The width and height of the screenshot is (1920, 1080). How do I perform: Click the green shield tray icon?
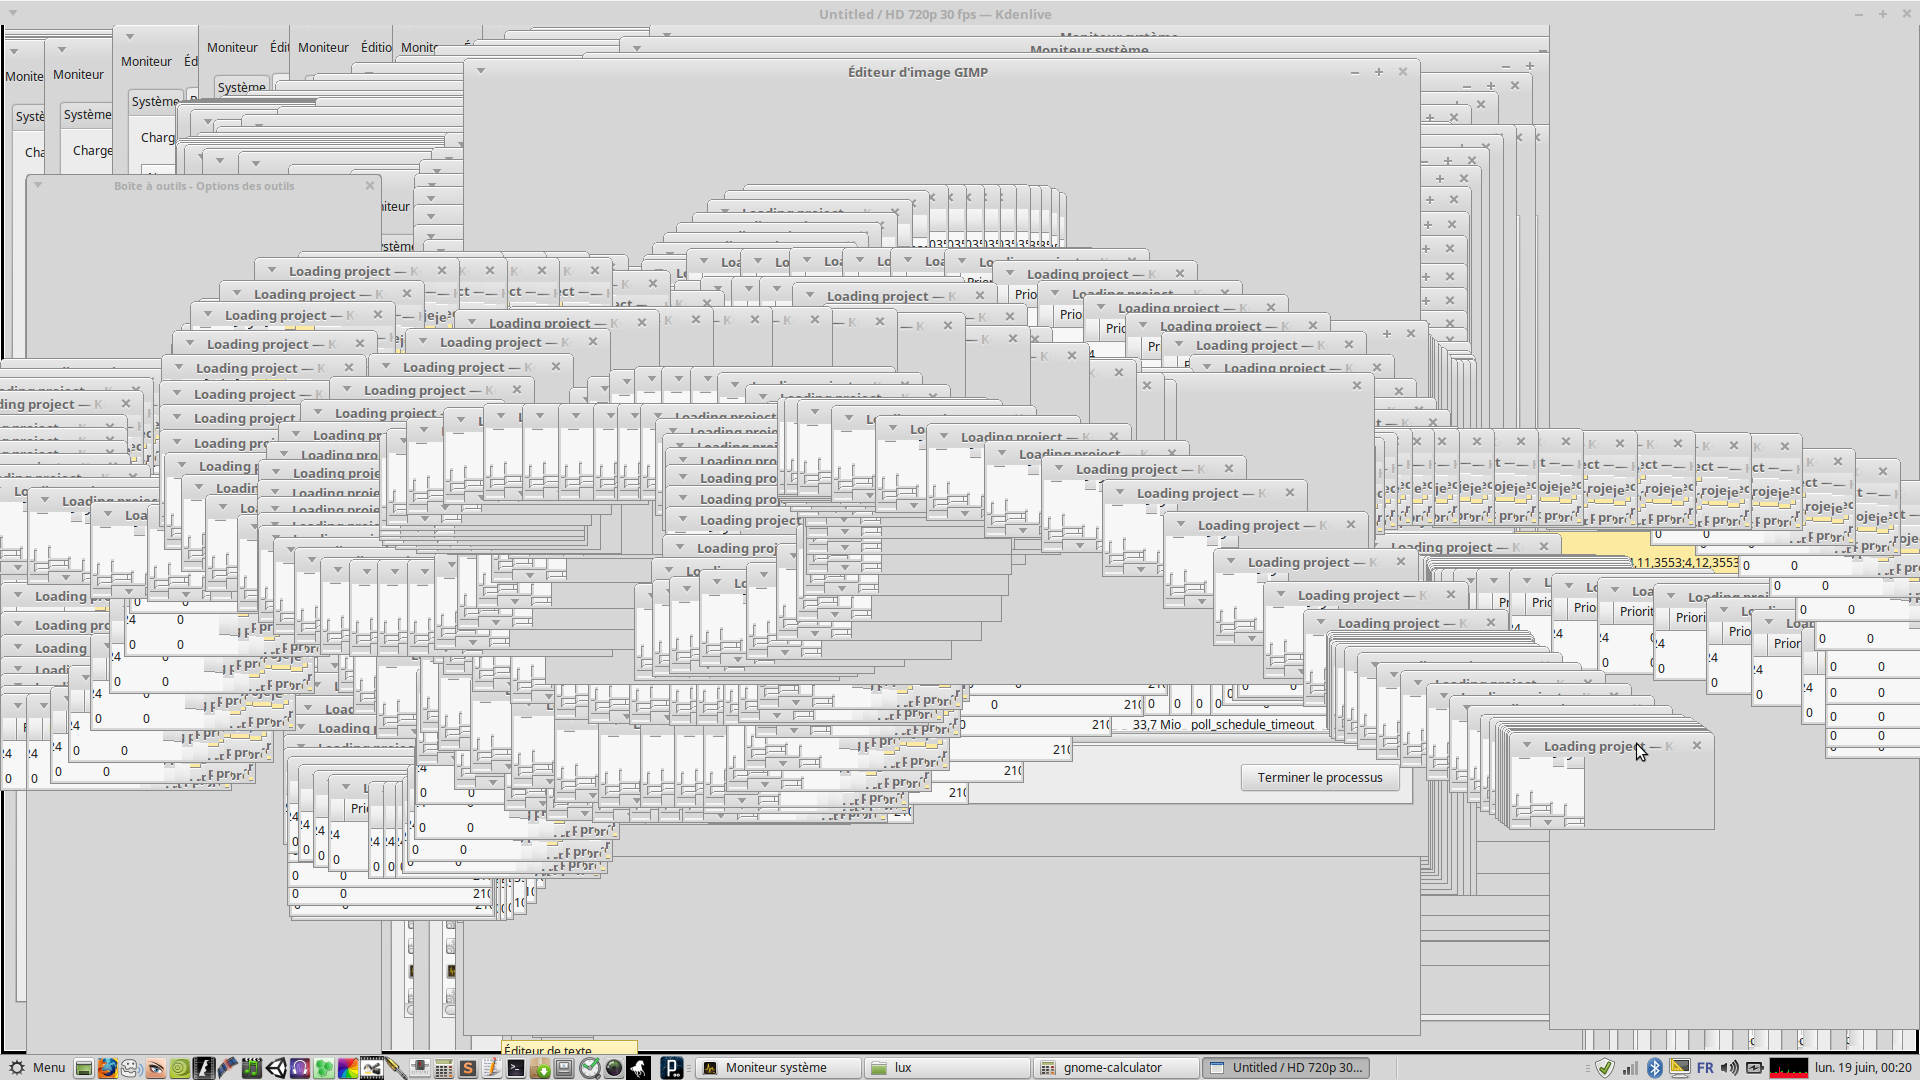[1605, 1068]
